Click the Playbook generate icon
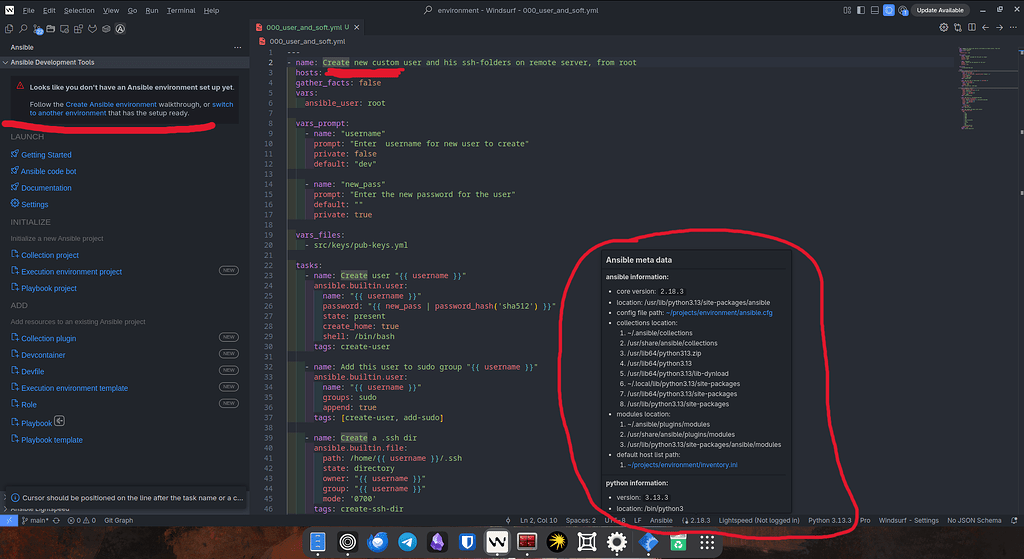Screen dimensions: 1024x559 point(59,421)
